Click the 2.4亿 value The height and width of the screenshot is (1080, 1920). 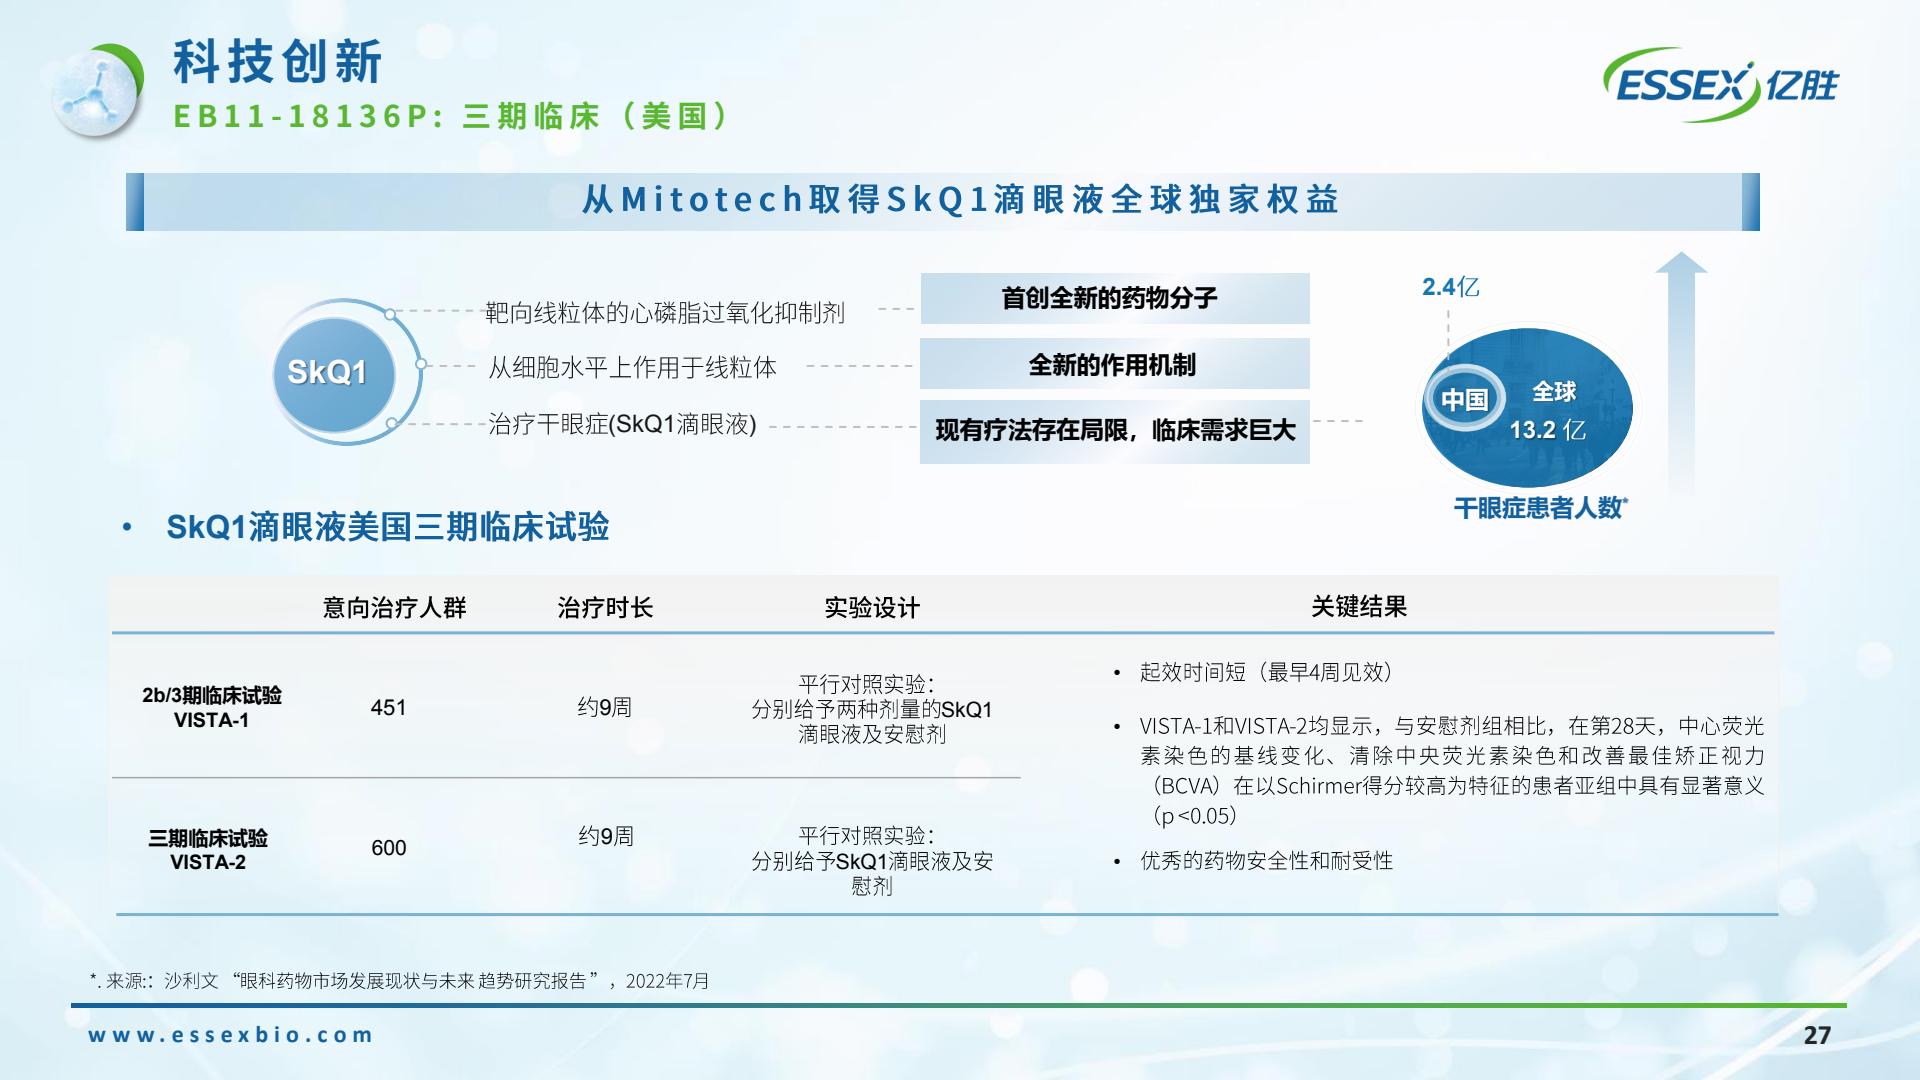click(1450, 287)
